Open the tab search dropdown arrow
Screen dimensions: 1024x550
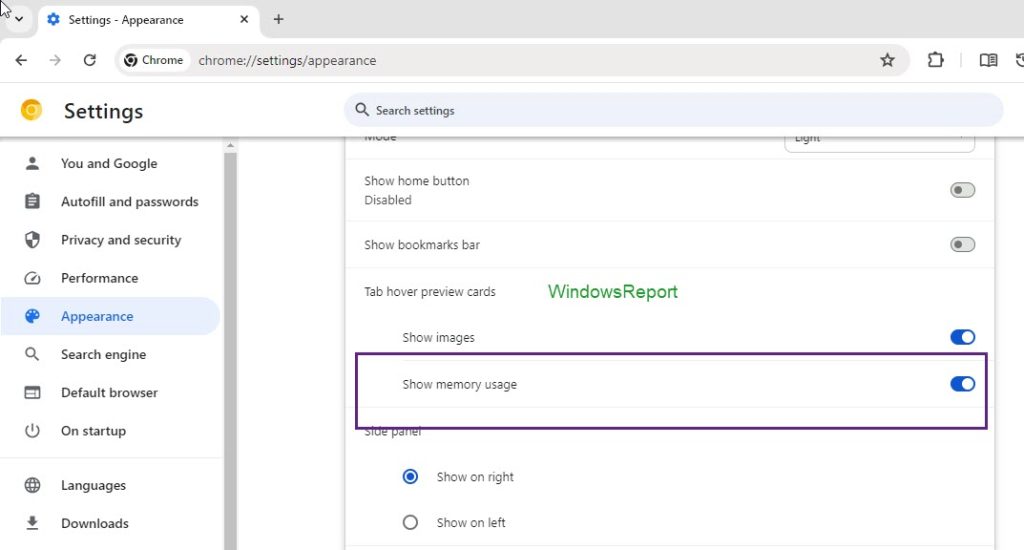click(19, 19)
